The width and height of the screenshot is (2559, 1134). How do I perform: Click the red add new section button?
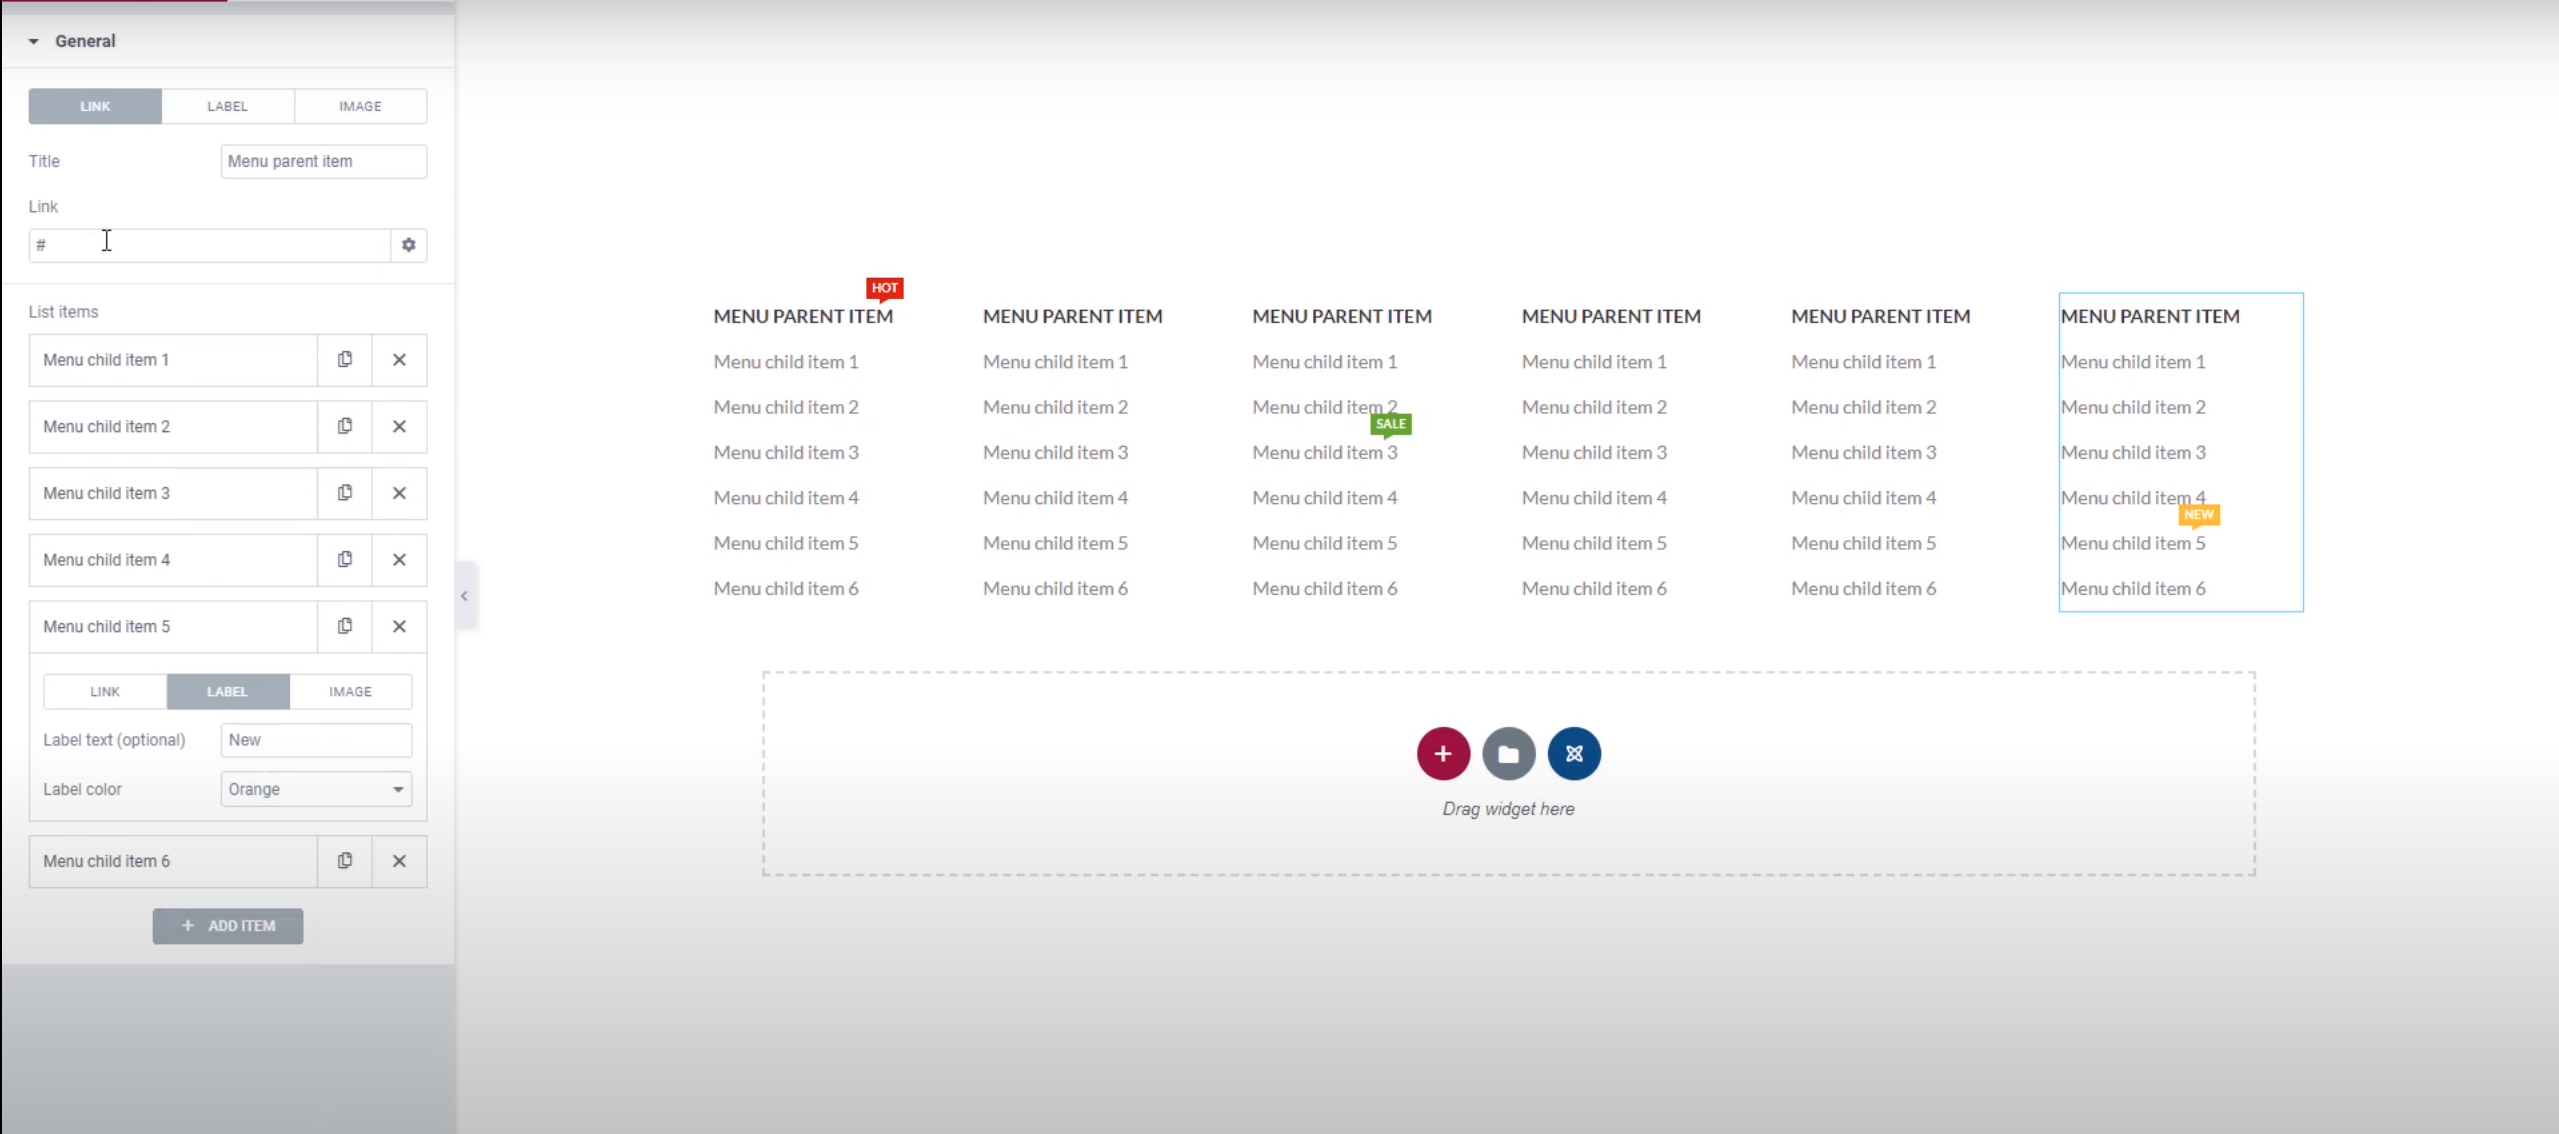1443,754
